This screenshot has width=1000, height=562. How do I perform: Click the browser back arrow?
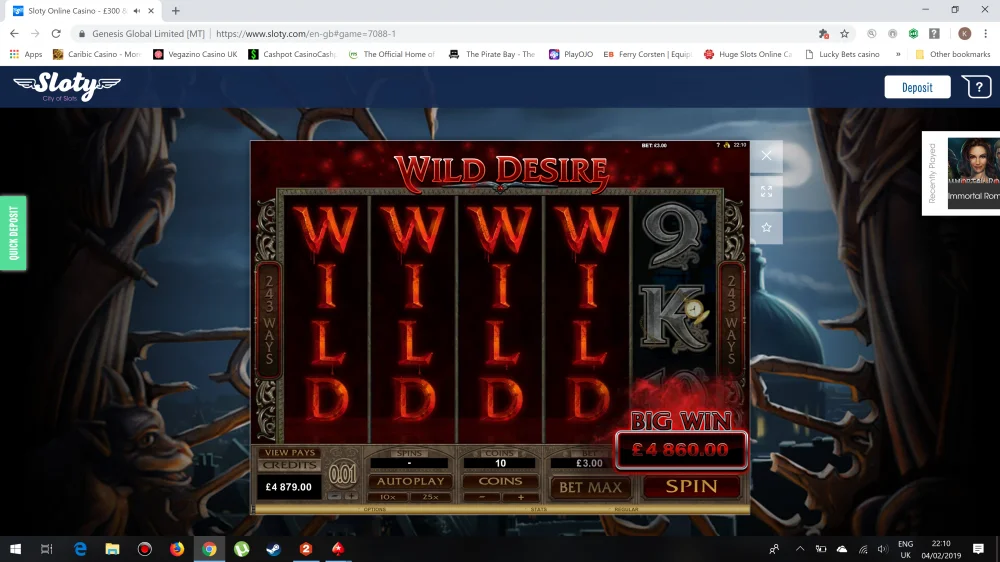pyautogui.click(x=14, y=34)
